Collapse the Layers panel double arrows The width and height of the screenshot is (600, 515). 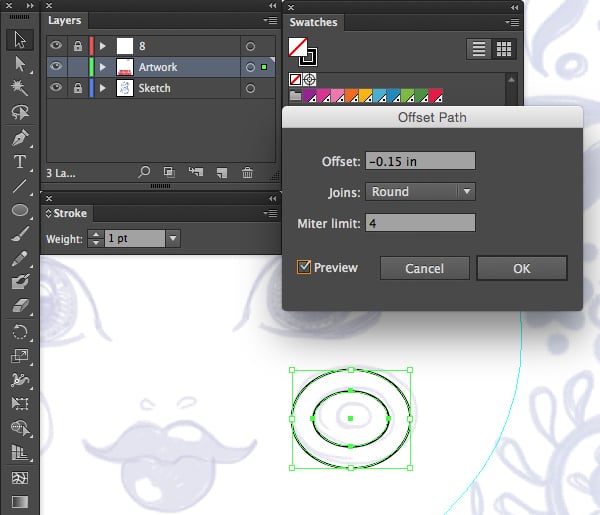coord(272,5)
